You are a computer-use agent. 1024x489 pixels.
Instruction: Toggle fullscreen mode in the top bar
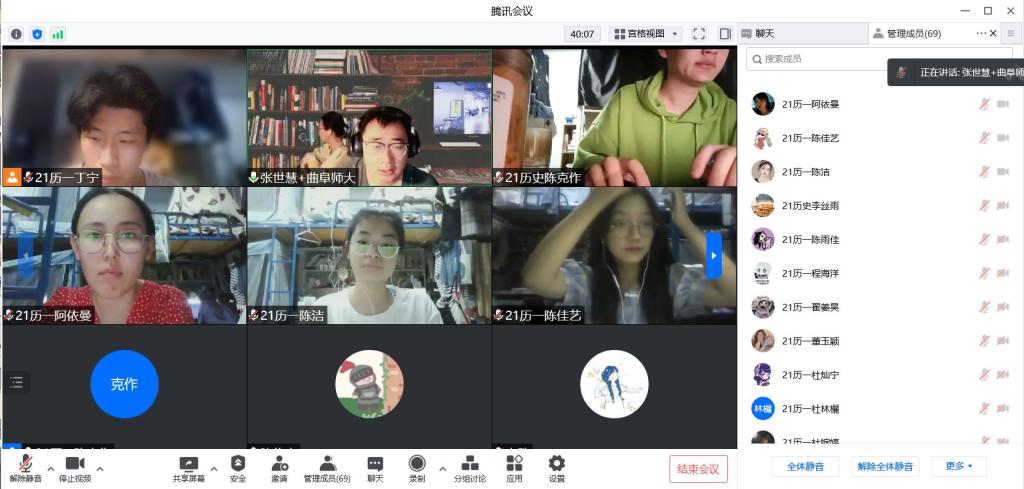pos(699,34)
